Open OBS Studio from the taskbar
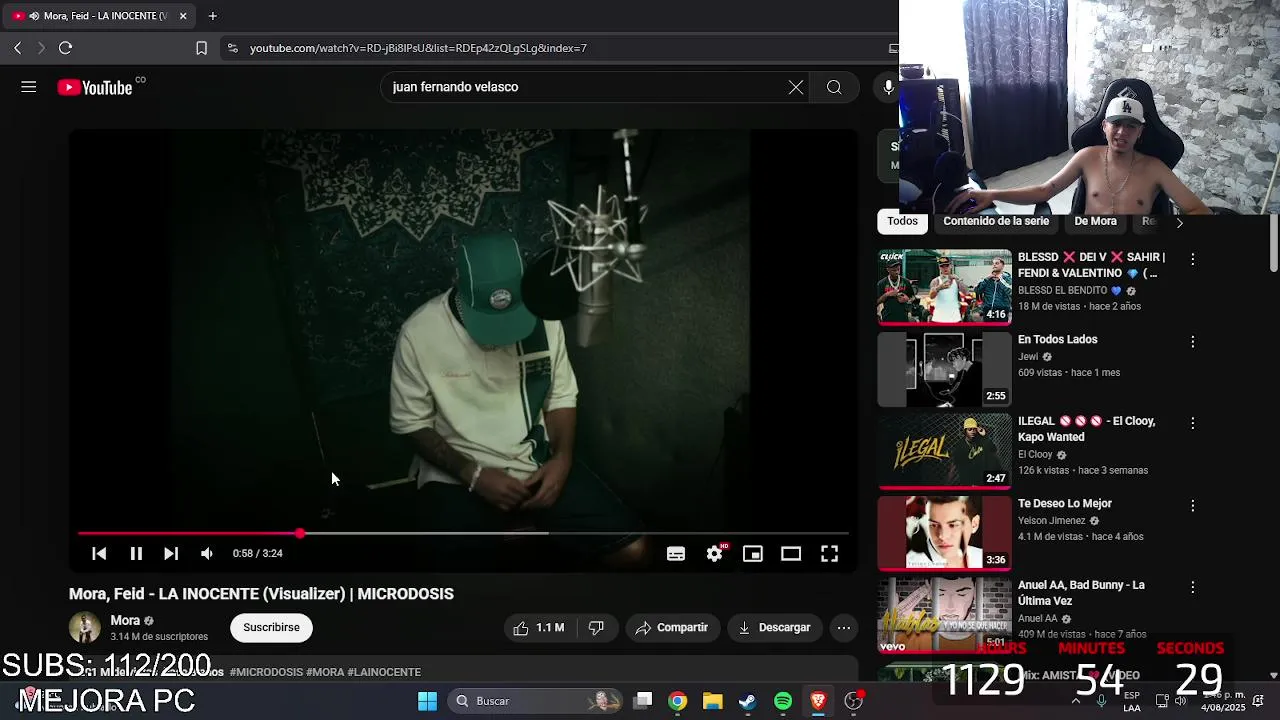Image resolution: width=1280 pixels, height=720 pixels. click(853, 701)
